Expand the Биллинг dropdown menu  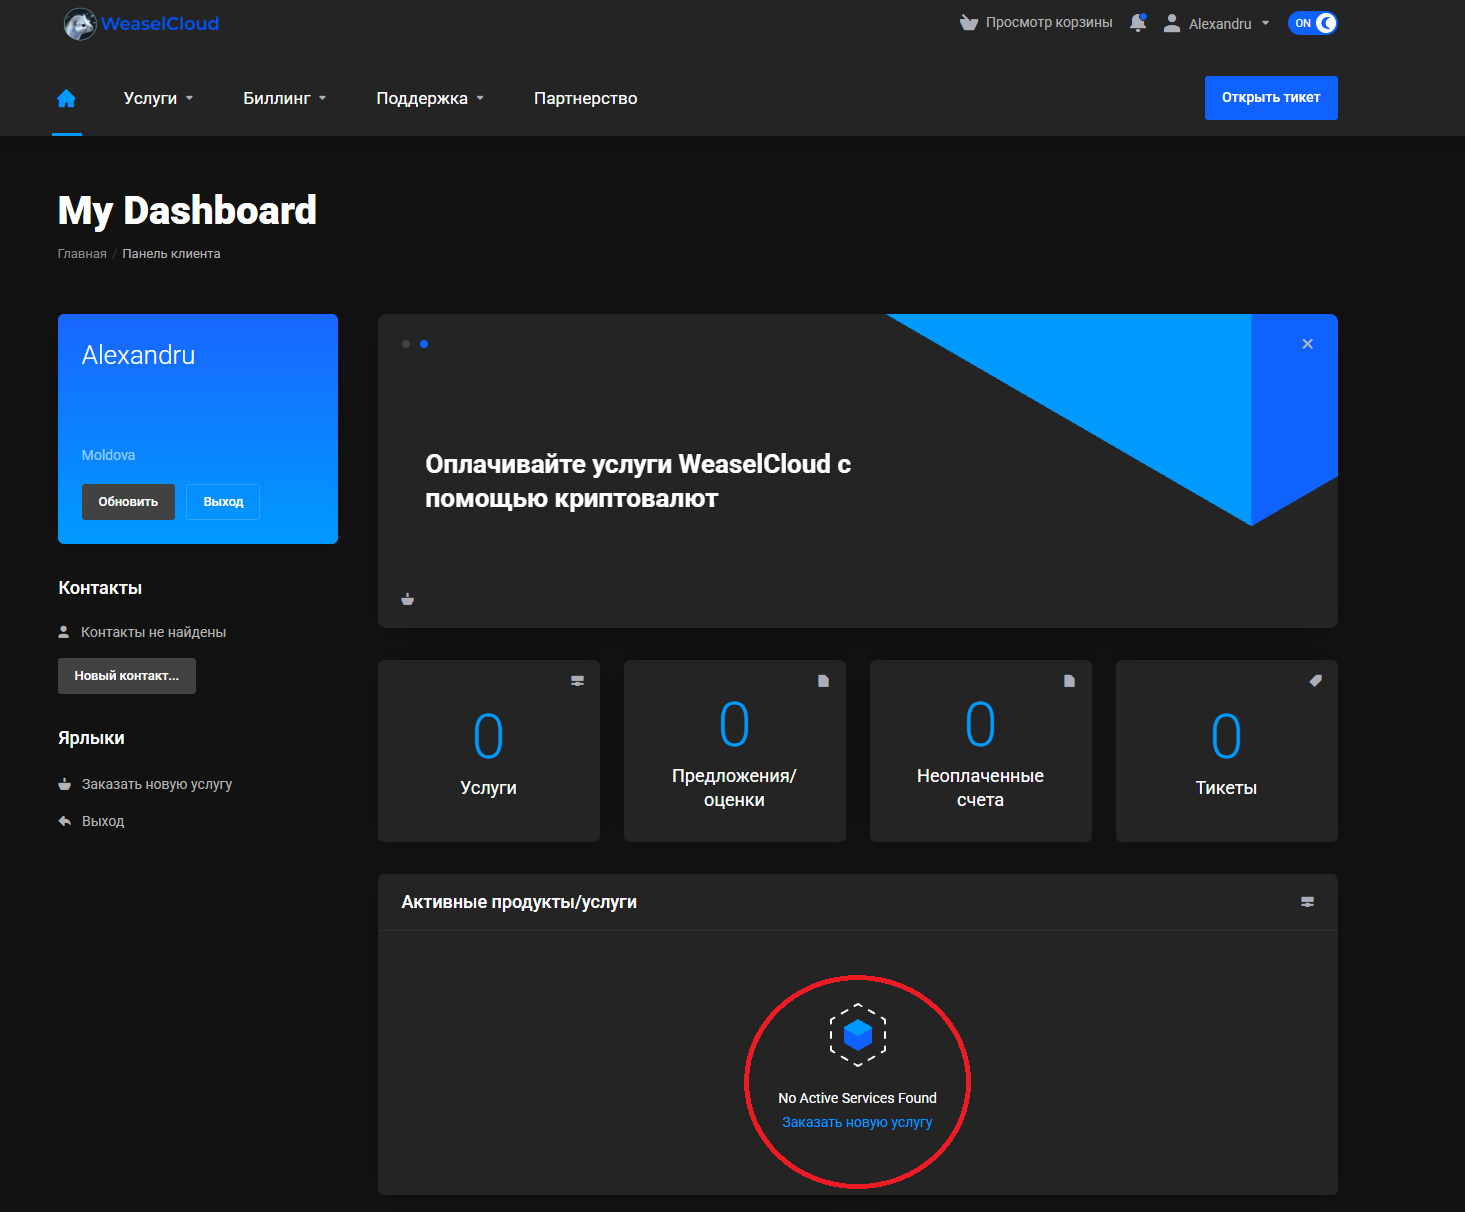coord(285,98)
